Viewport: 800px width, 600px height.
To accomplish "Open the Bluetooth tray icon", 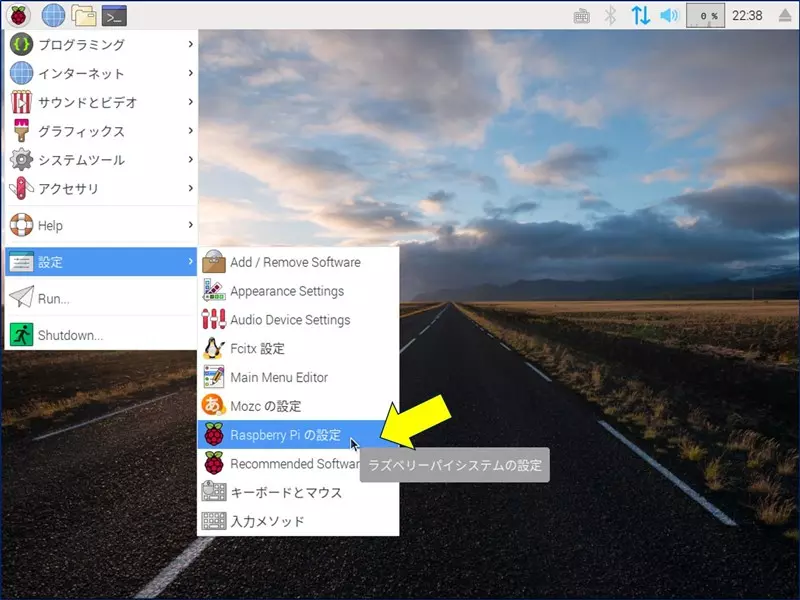I will 610,16.
